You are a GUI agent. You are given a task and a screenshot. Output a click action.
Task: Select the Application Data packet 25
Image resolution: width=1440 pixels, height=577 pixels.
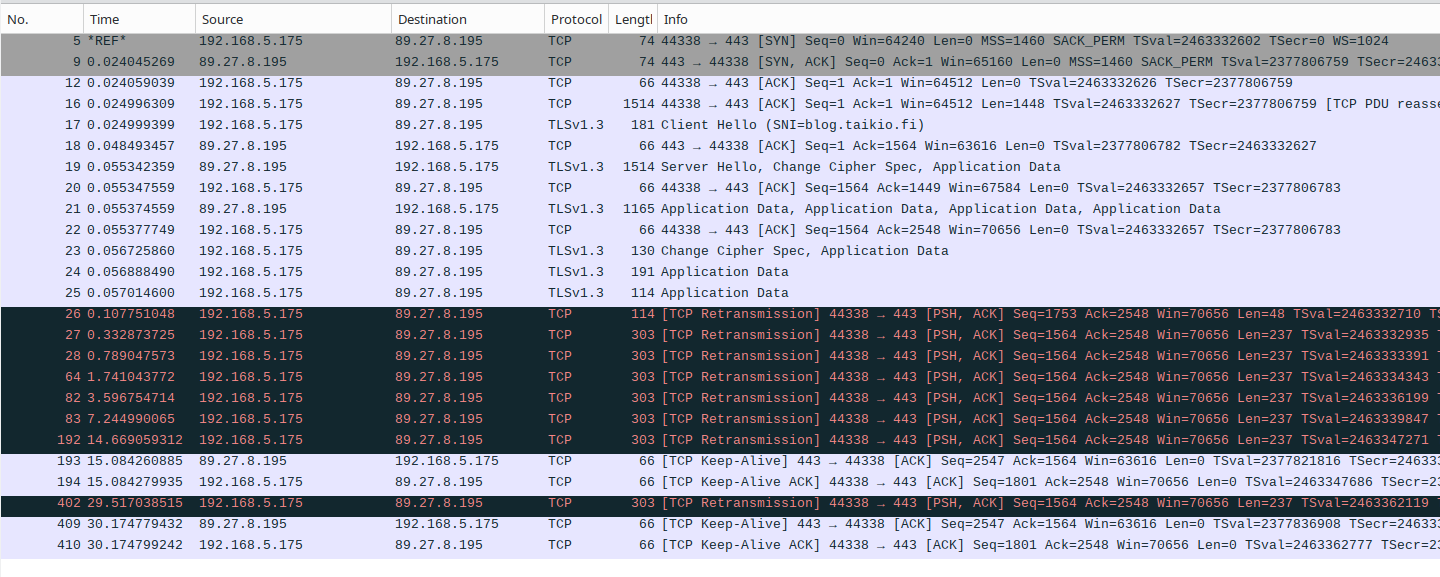pos(400,292)
